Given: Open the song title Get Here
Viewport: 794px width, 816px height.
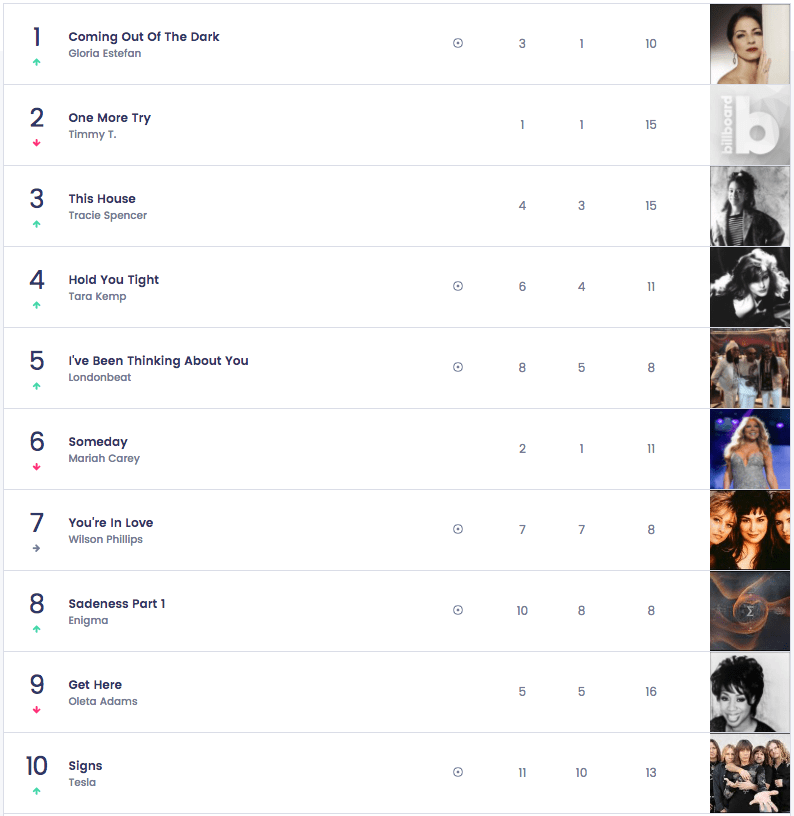Looking at the screenshot, I should click(95, 685).
